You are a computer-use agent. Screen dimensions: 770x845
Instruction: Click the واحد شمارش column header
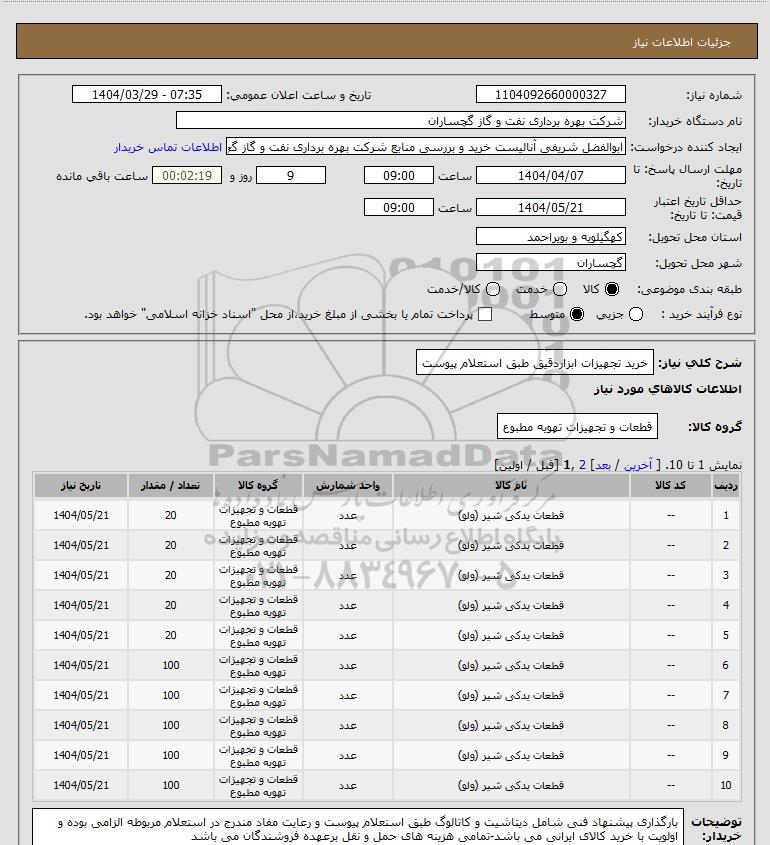point(348,486)
